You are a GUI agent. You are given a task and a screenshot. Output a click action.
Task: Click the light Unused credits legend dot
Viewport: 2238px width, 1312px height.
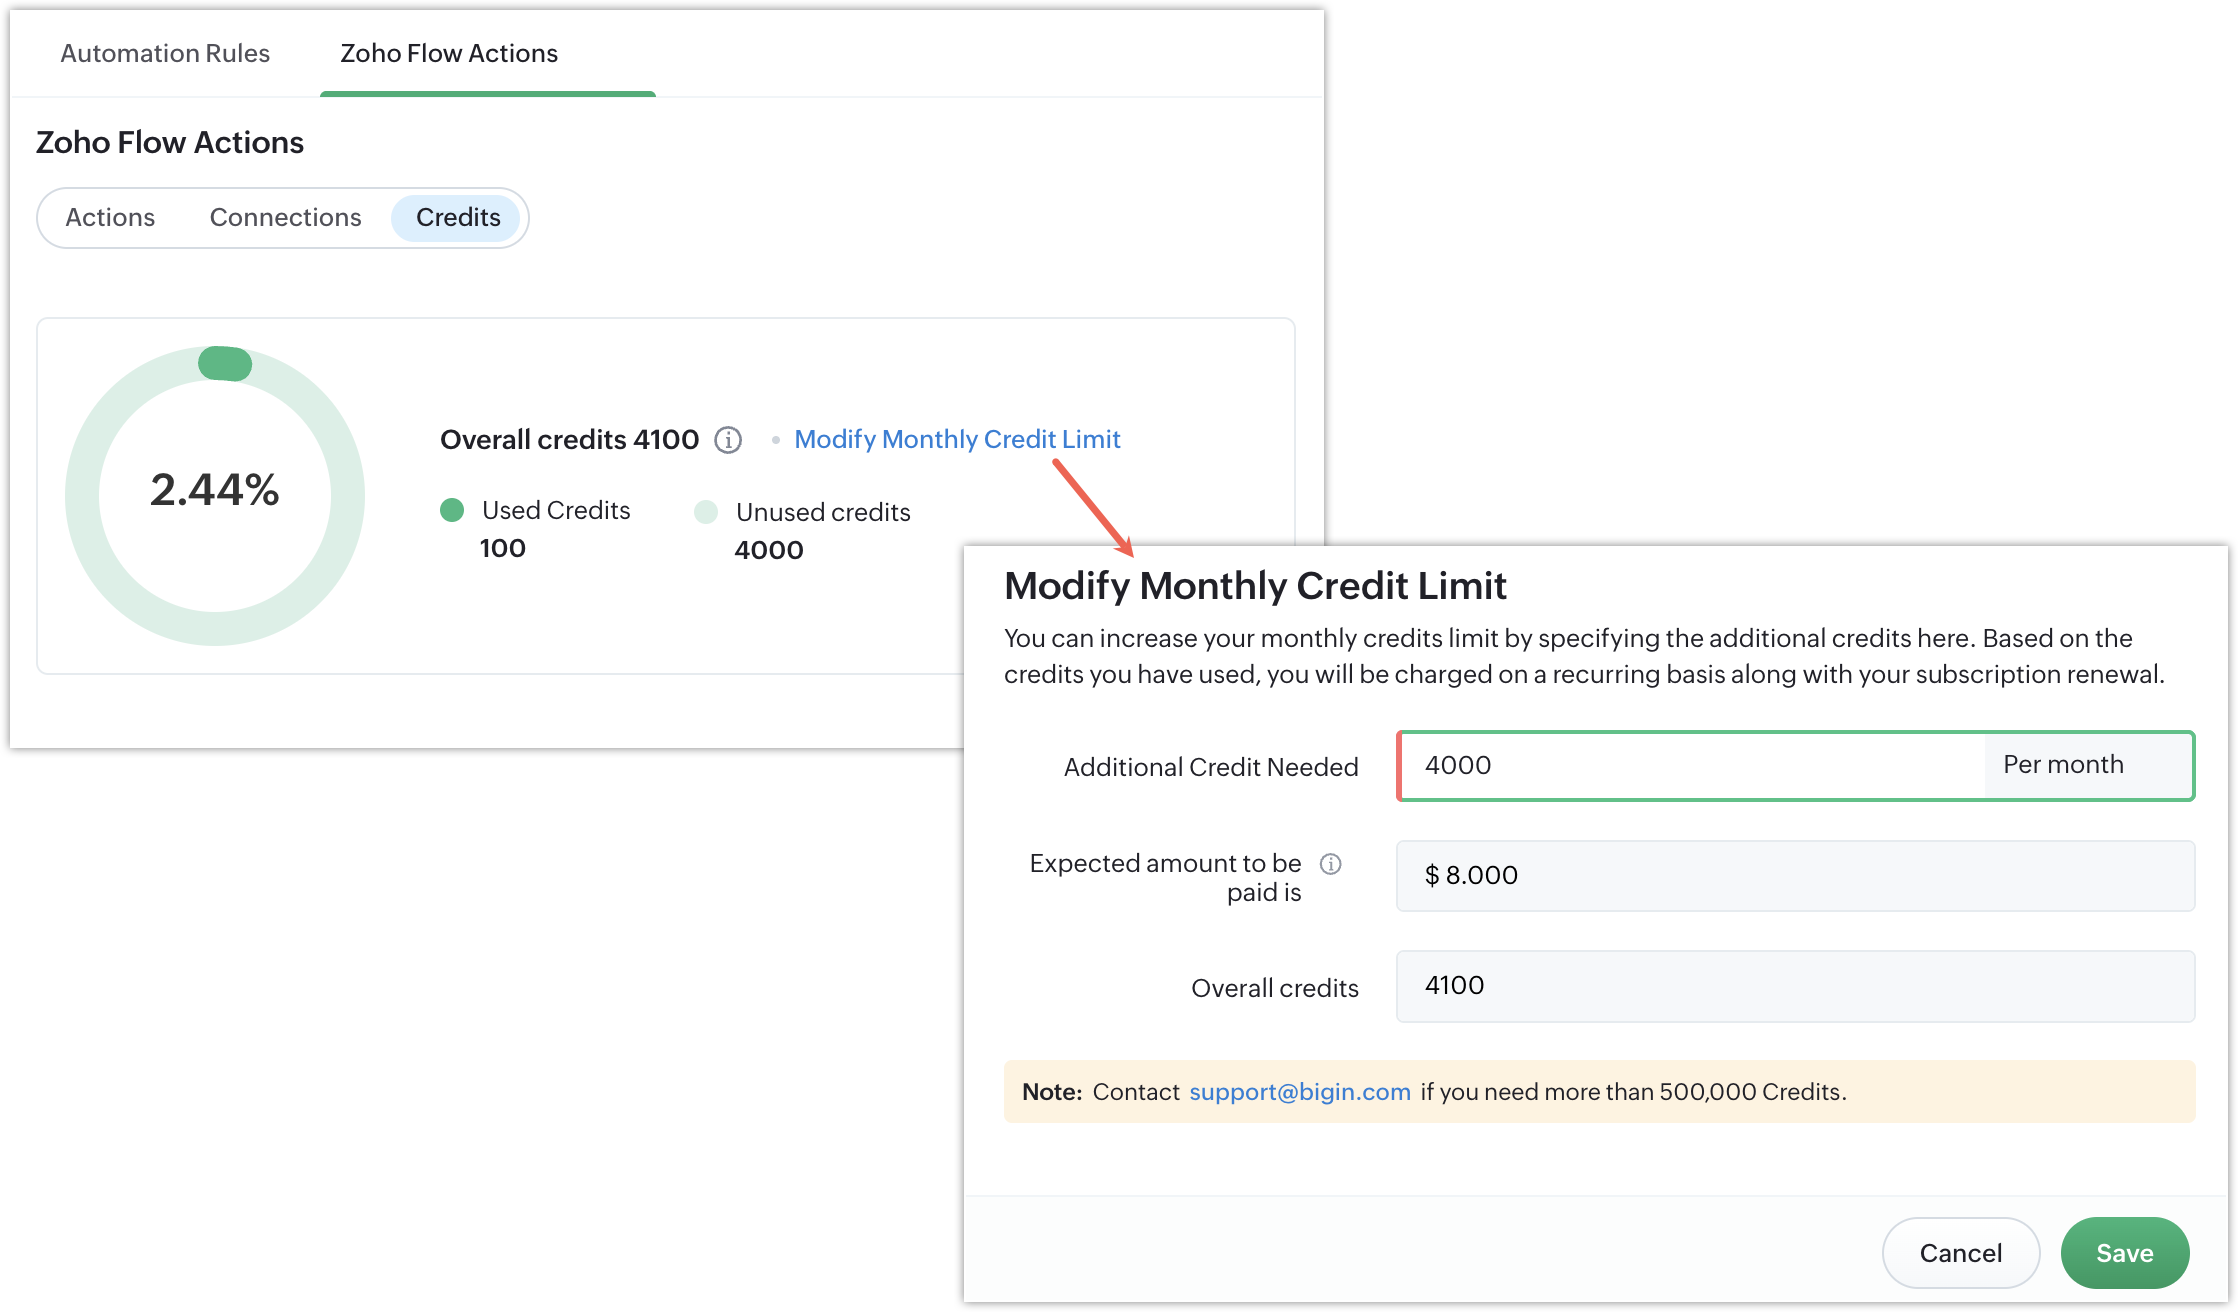pos(706,512)
